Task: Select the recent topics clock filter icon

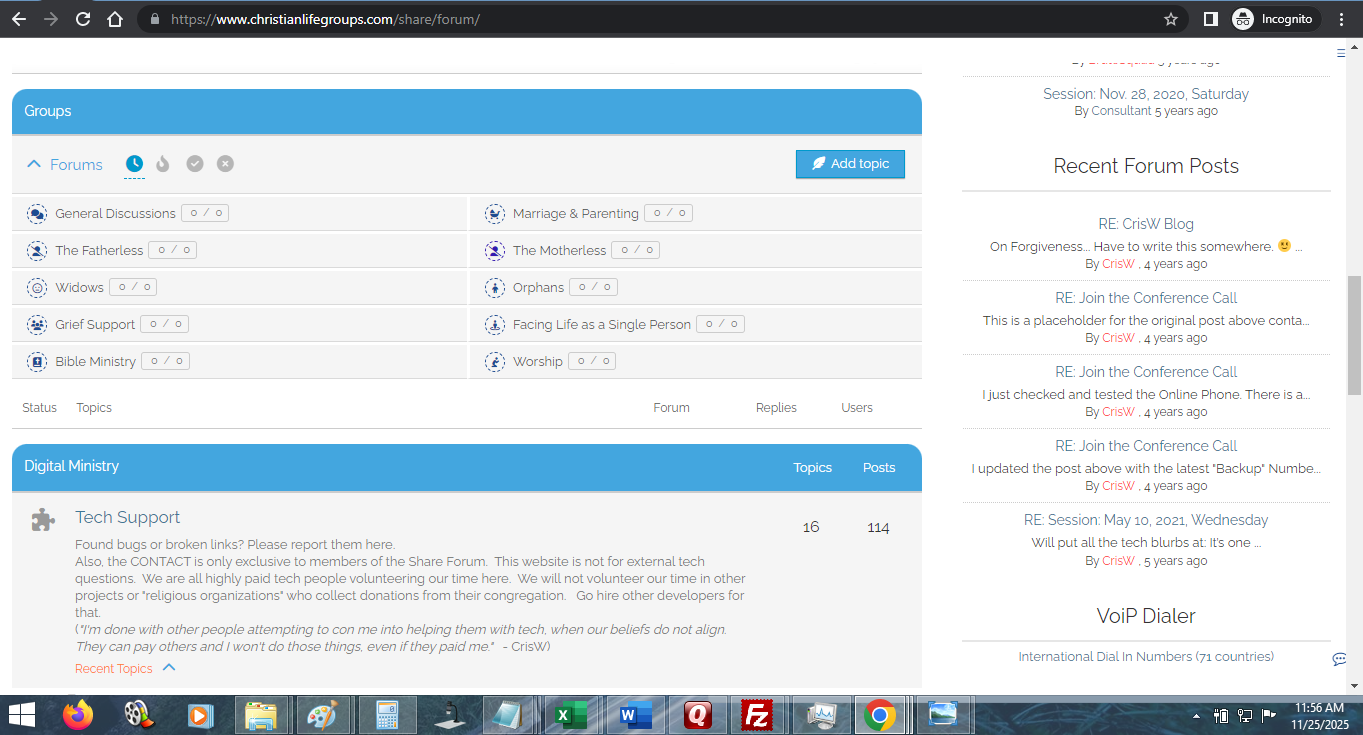Action: click(x=134, y=164)
